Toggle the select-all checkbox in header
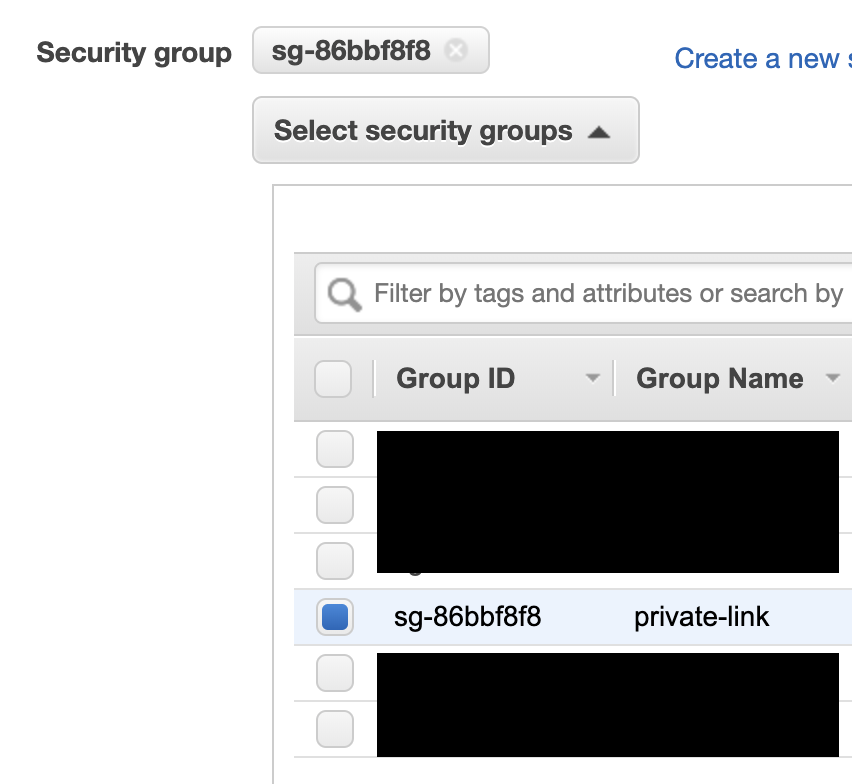 [333, 379]
